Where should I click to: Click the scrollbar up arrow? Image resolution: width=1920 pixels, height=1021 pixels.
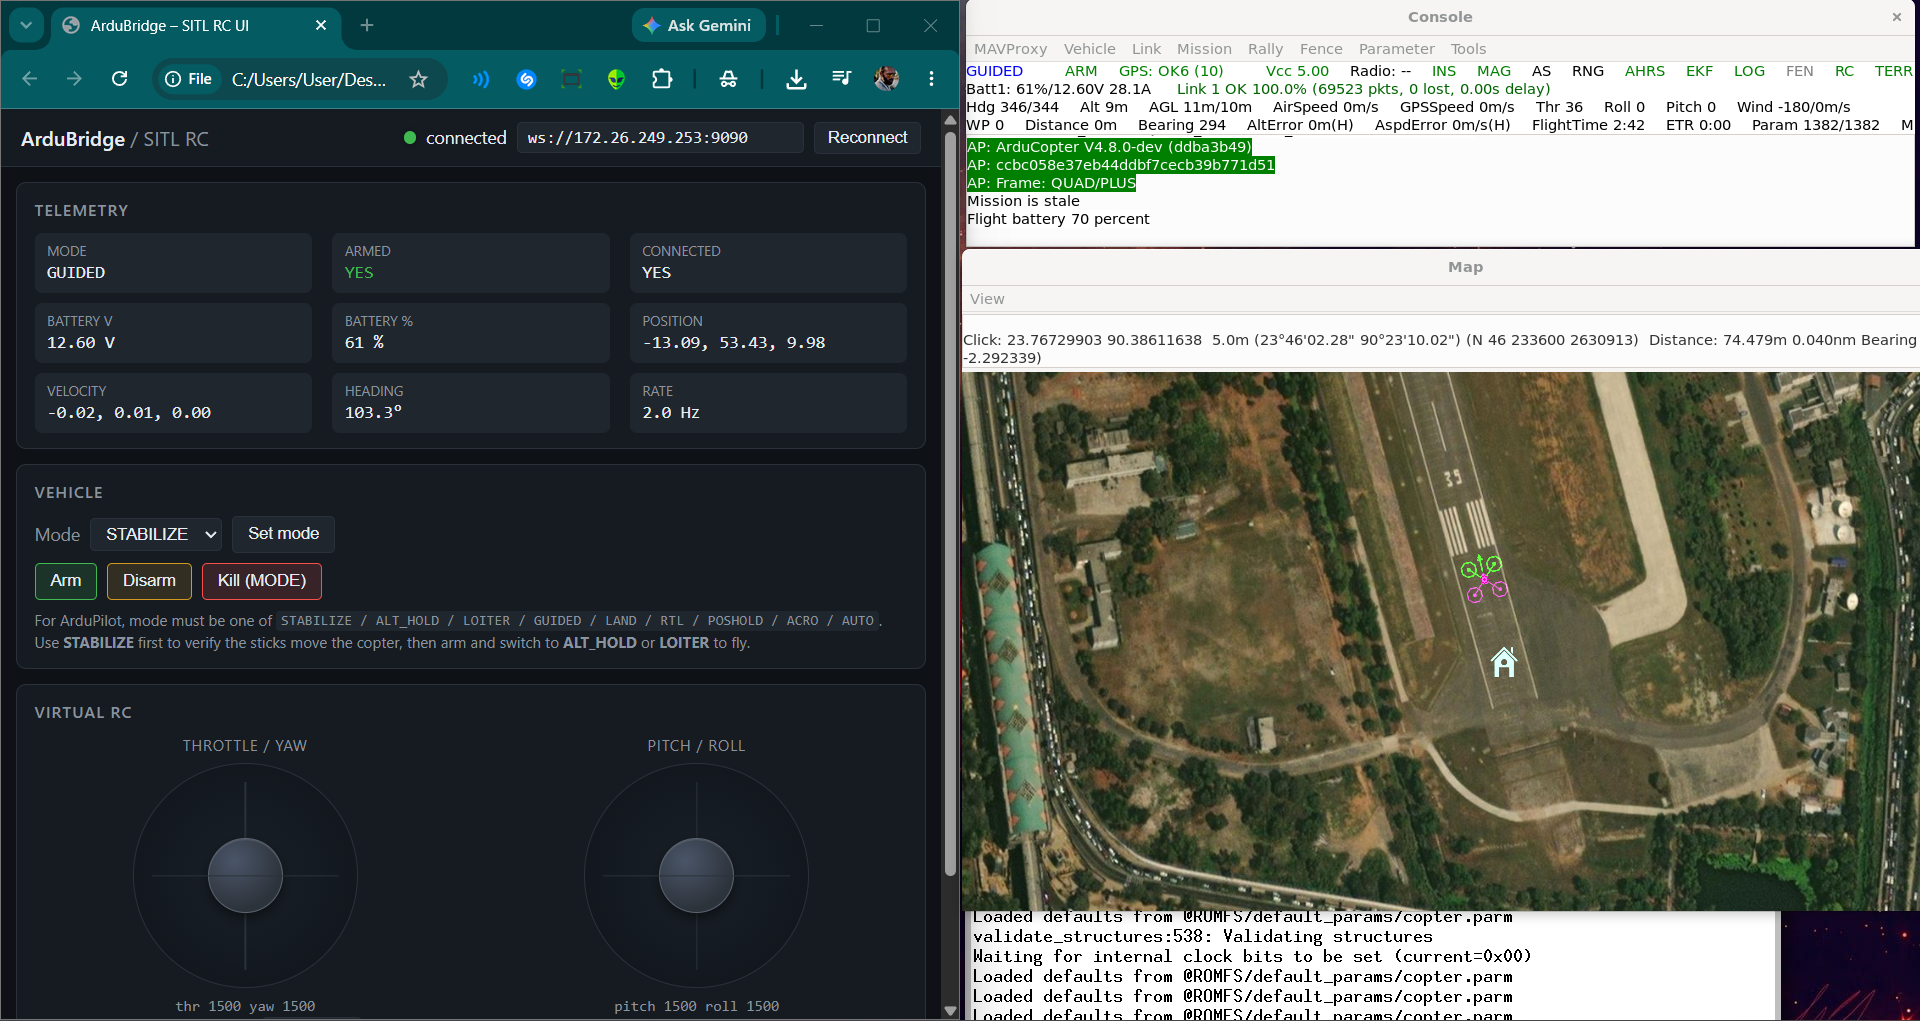pos(950,119)
